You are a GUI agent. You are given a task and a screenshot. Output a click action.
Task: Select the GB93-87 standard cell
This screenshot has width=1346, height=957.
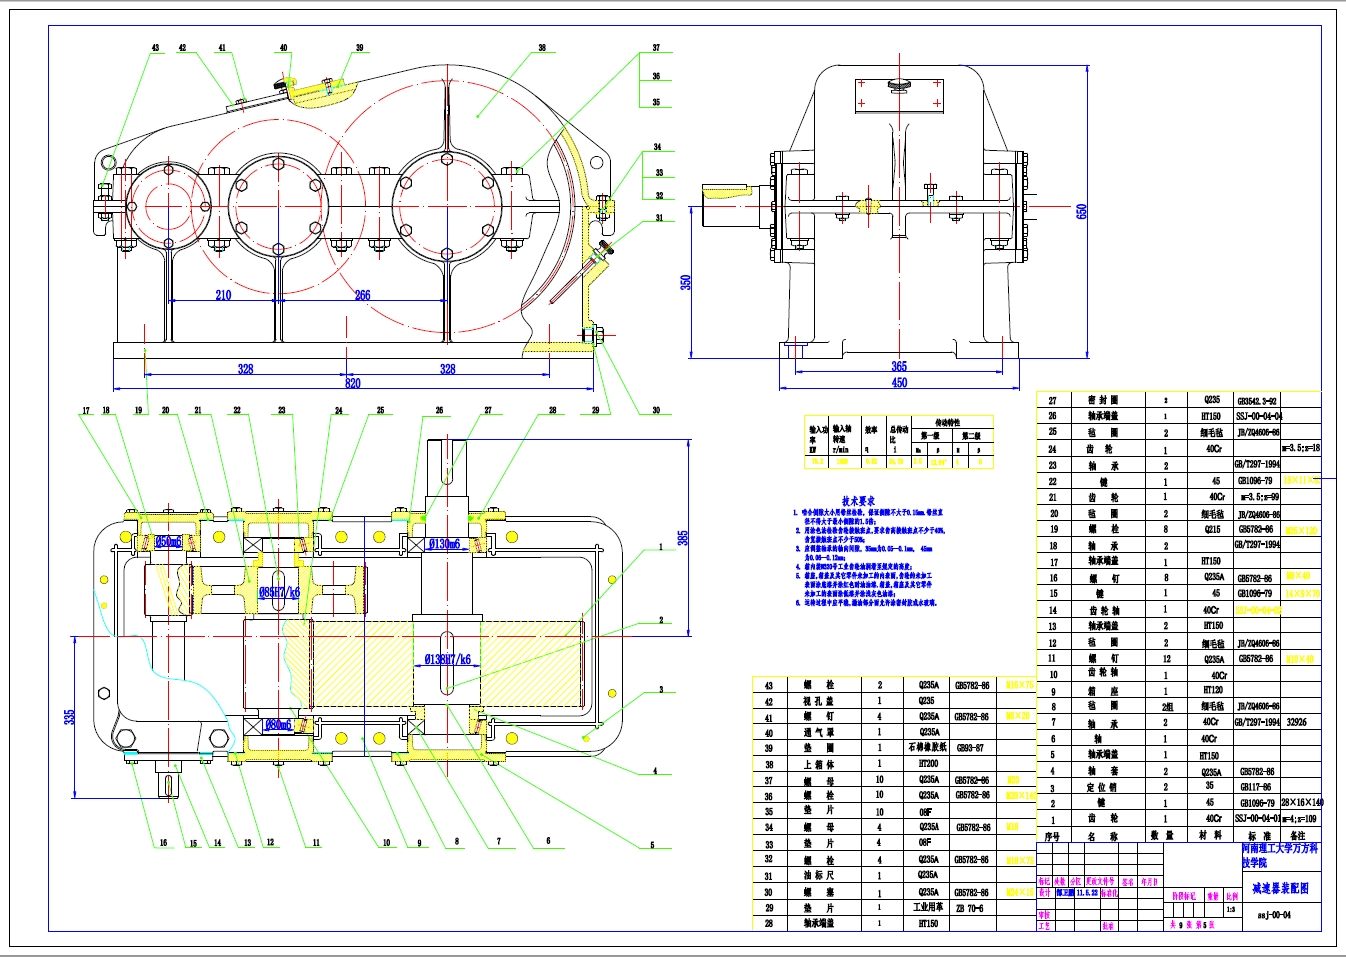[970, 748]
